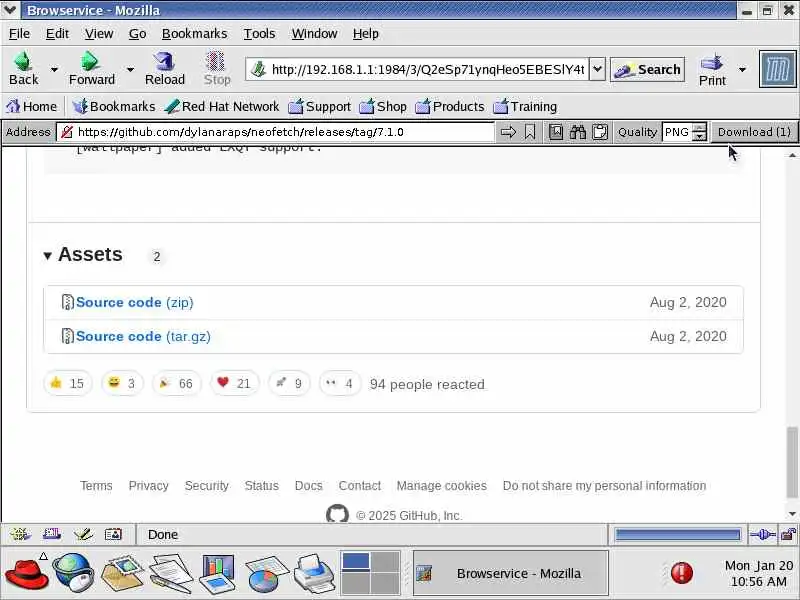This screenshot has height=600, width=800.
Task: Toggle the rocket reaction 9
Action: [x=289, y=384]
